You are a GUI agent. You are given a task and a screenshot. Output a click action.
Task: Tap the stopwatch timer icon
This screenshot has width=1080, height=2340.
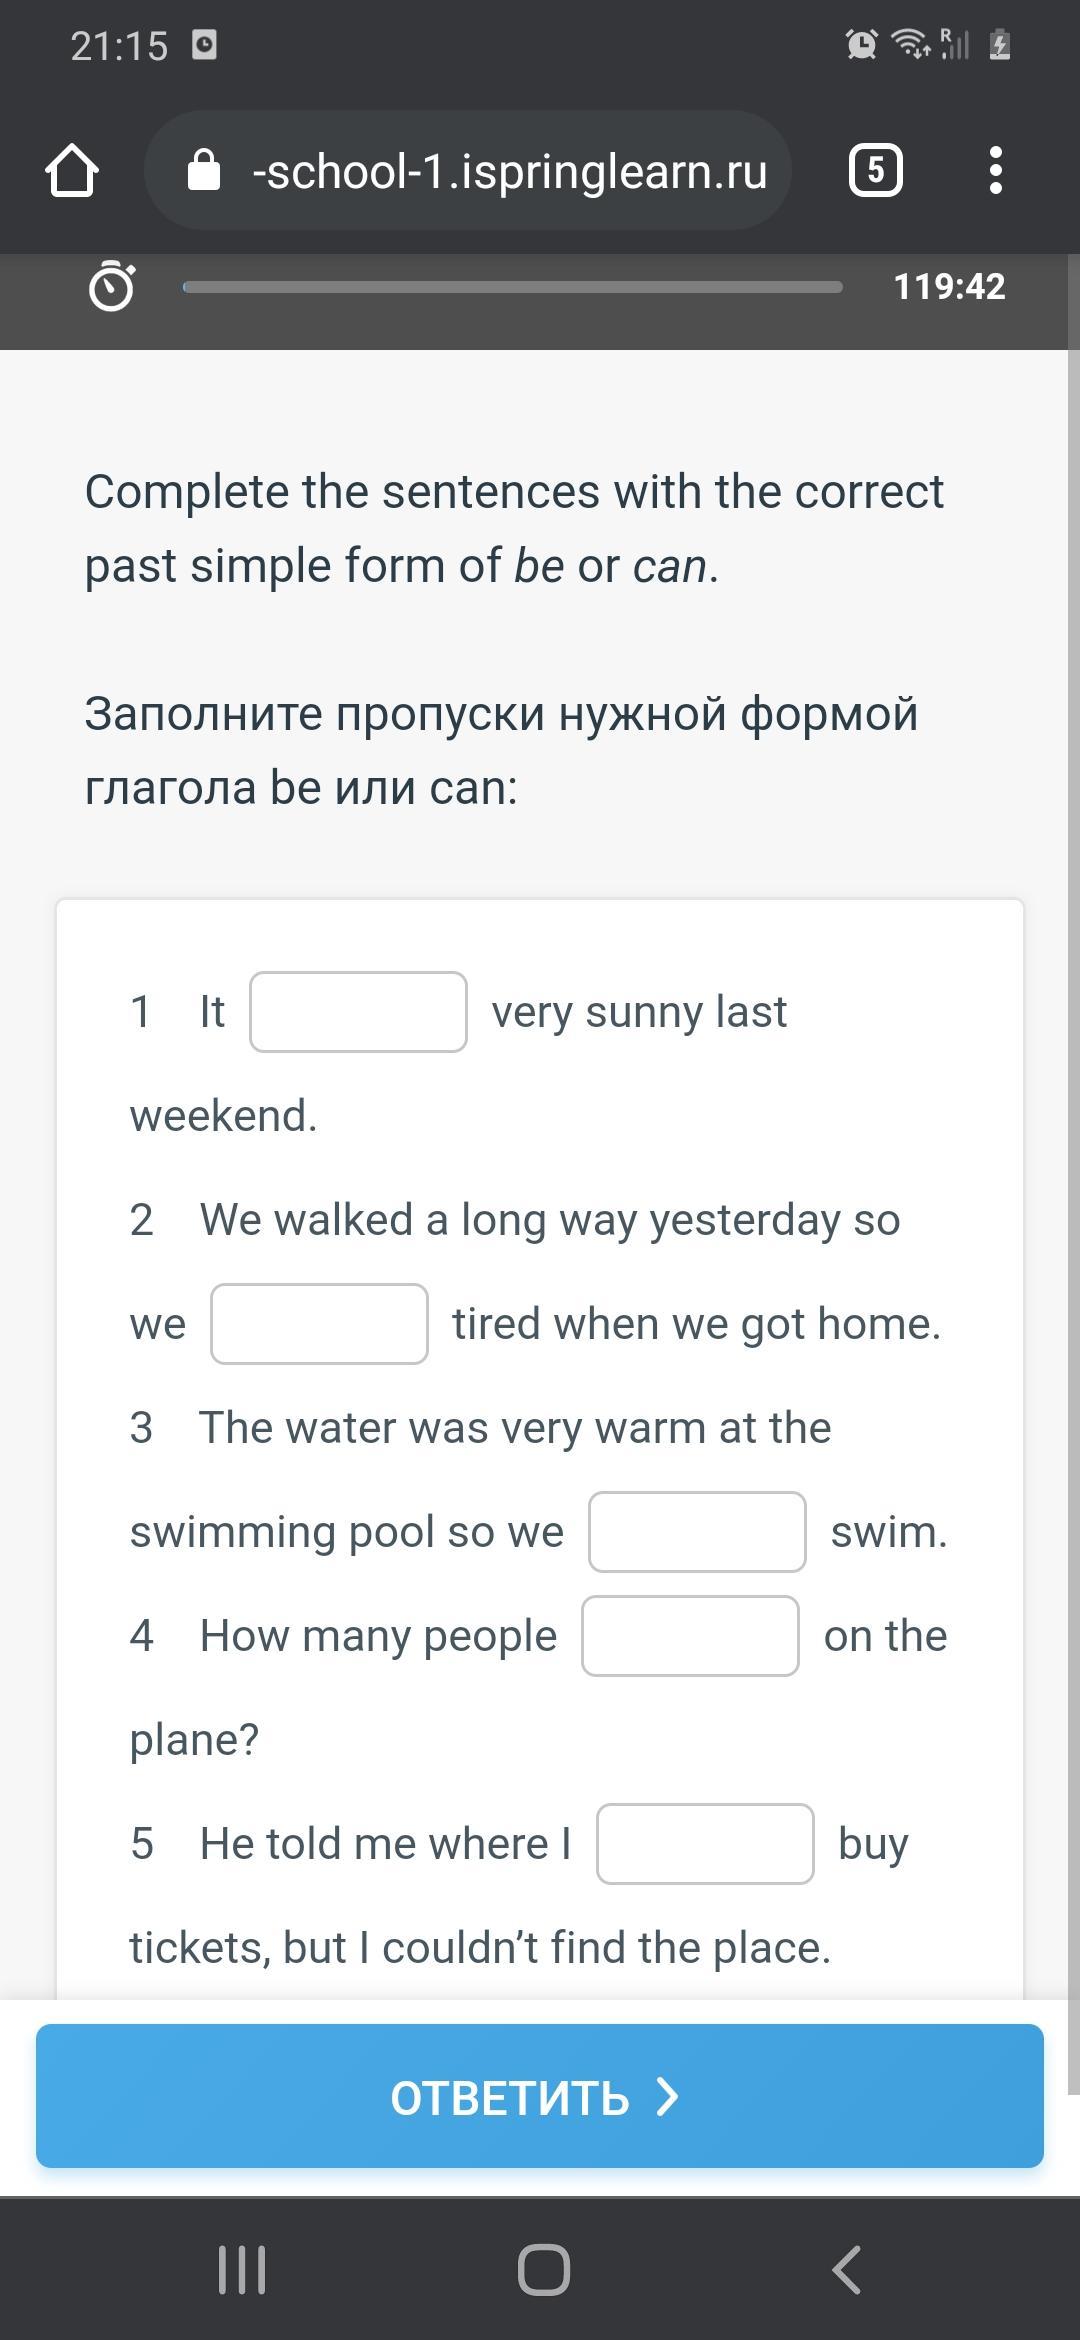click(x=111, y=287)
